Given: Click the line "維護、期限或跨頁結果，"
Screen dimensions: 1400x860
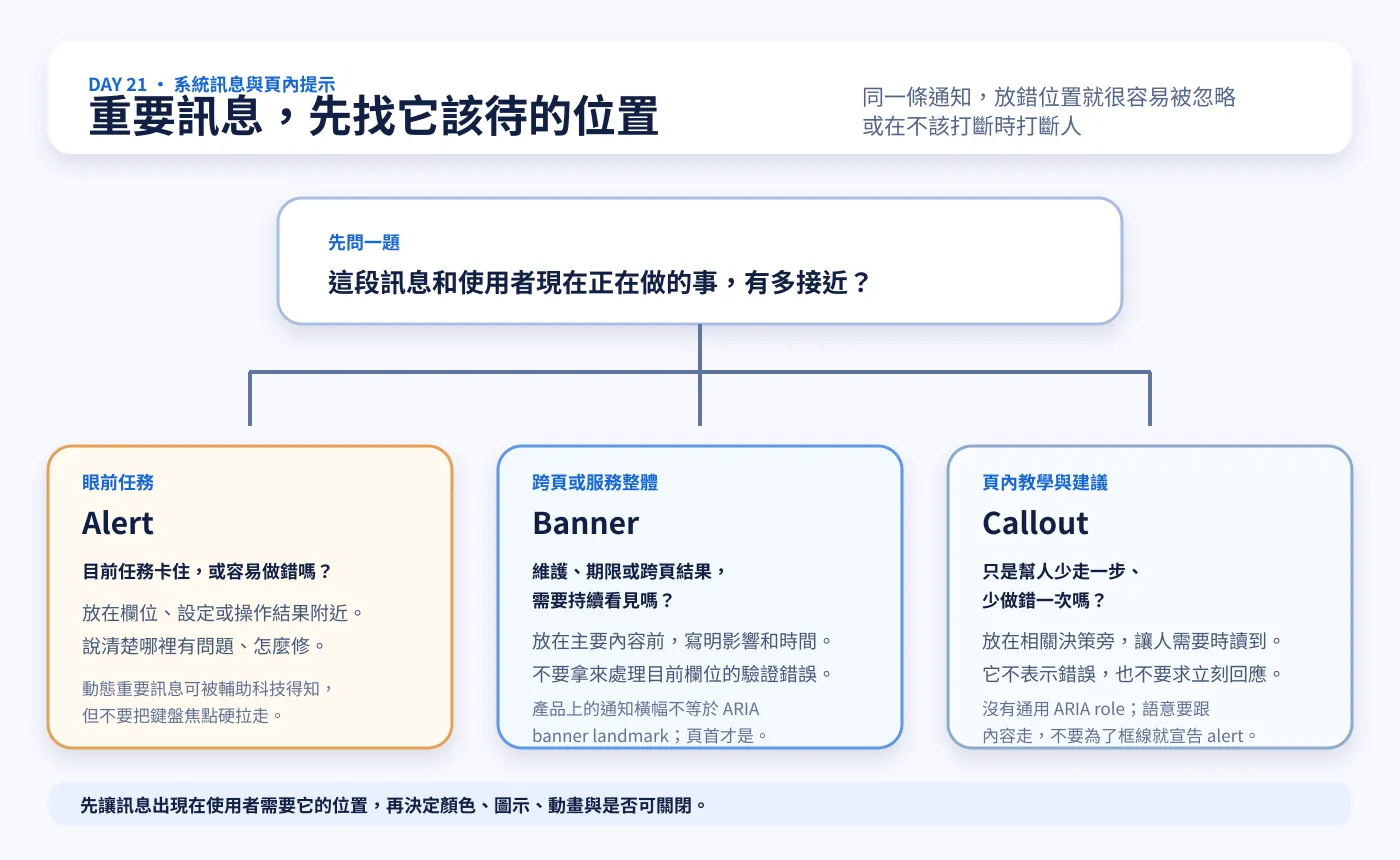Looking at the screenshot, I should click(x=628, y=572).
